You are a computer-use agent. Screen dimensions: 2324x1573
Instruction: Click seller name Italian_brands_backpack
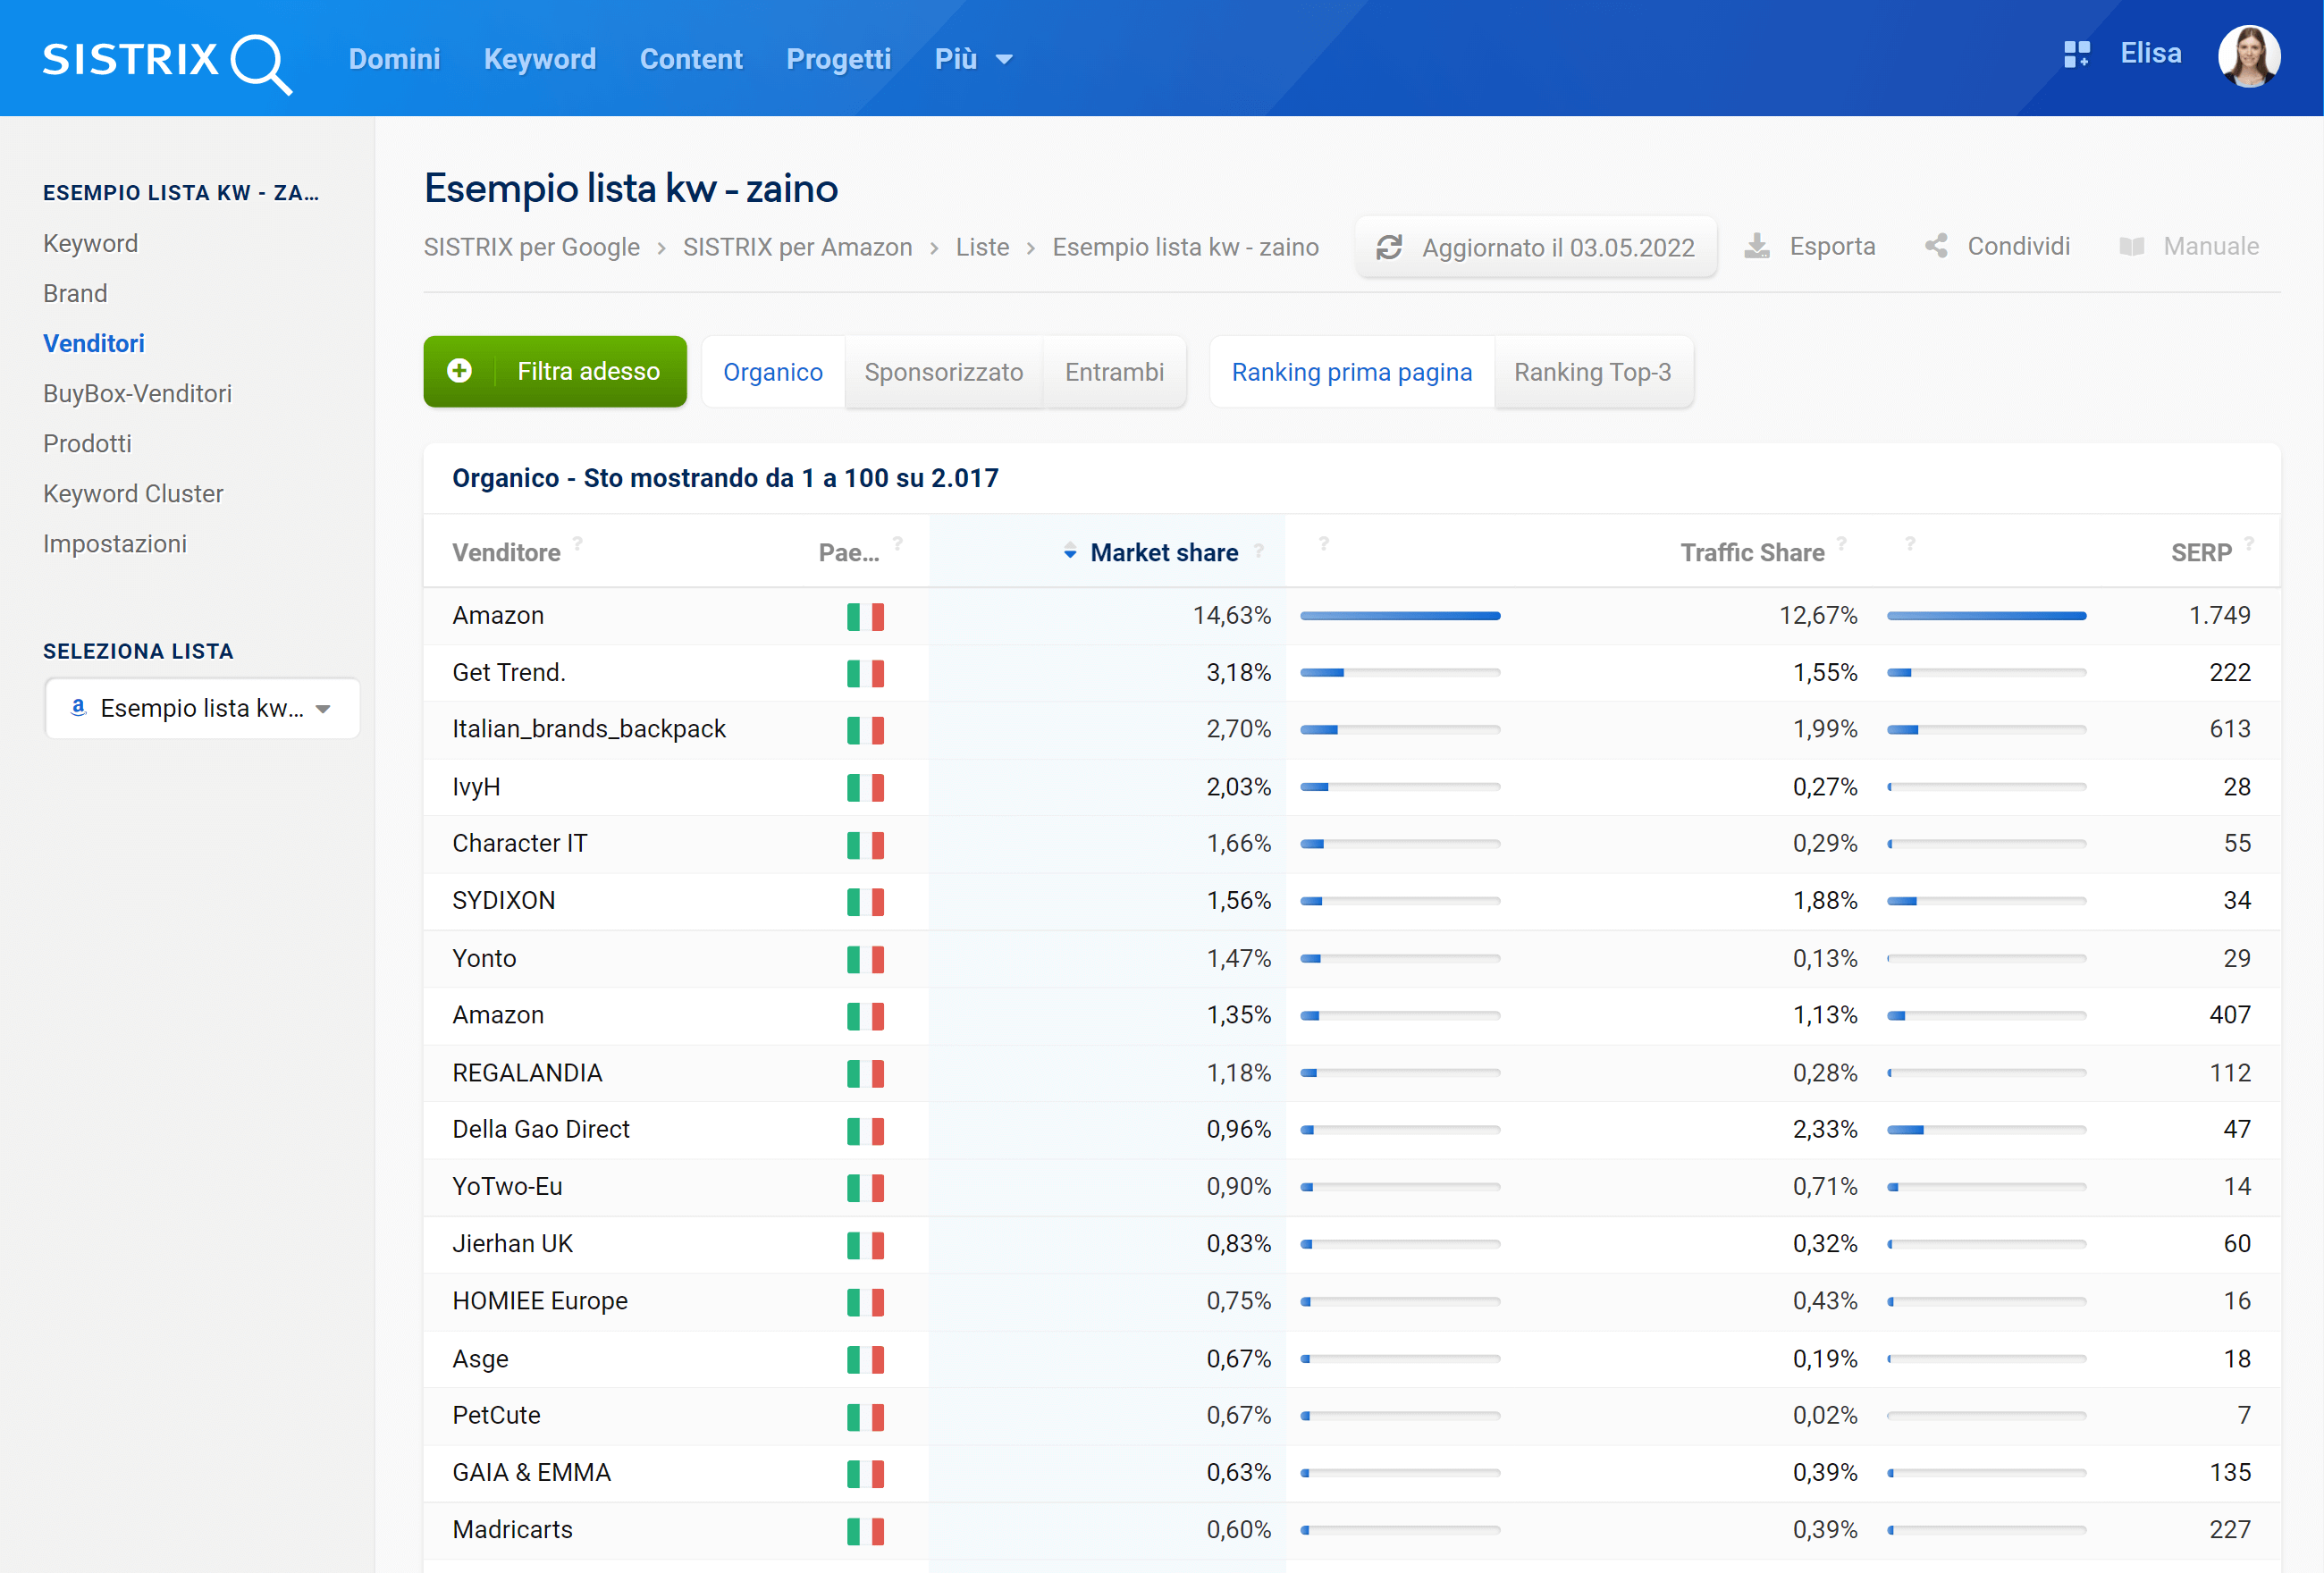[589, 729]
